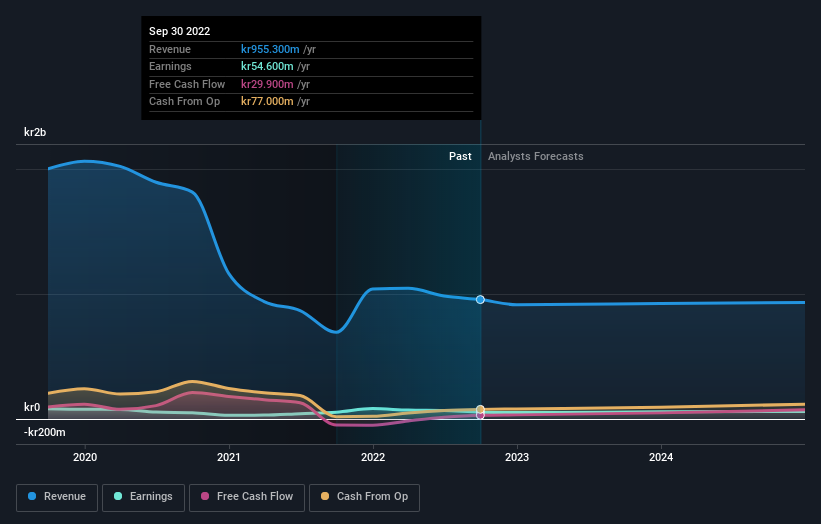Select the pink Free Cash Flow data point marker

click(480, 416)
